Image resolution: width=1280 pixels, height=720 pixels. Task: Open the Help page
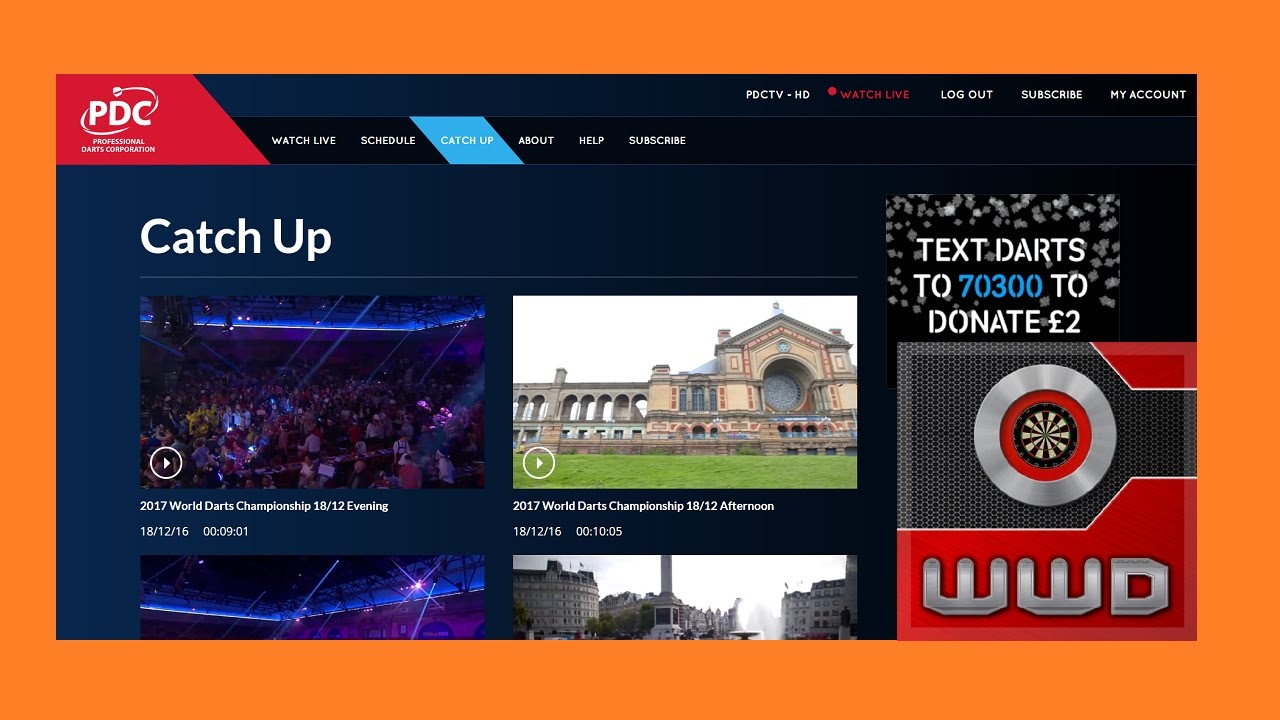click(x=591, y=141)
